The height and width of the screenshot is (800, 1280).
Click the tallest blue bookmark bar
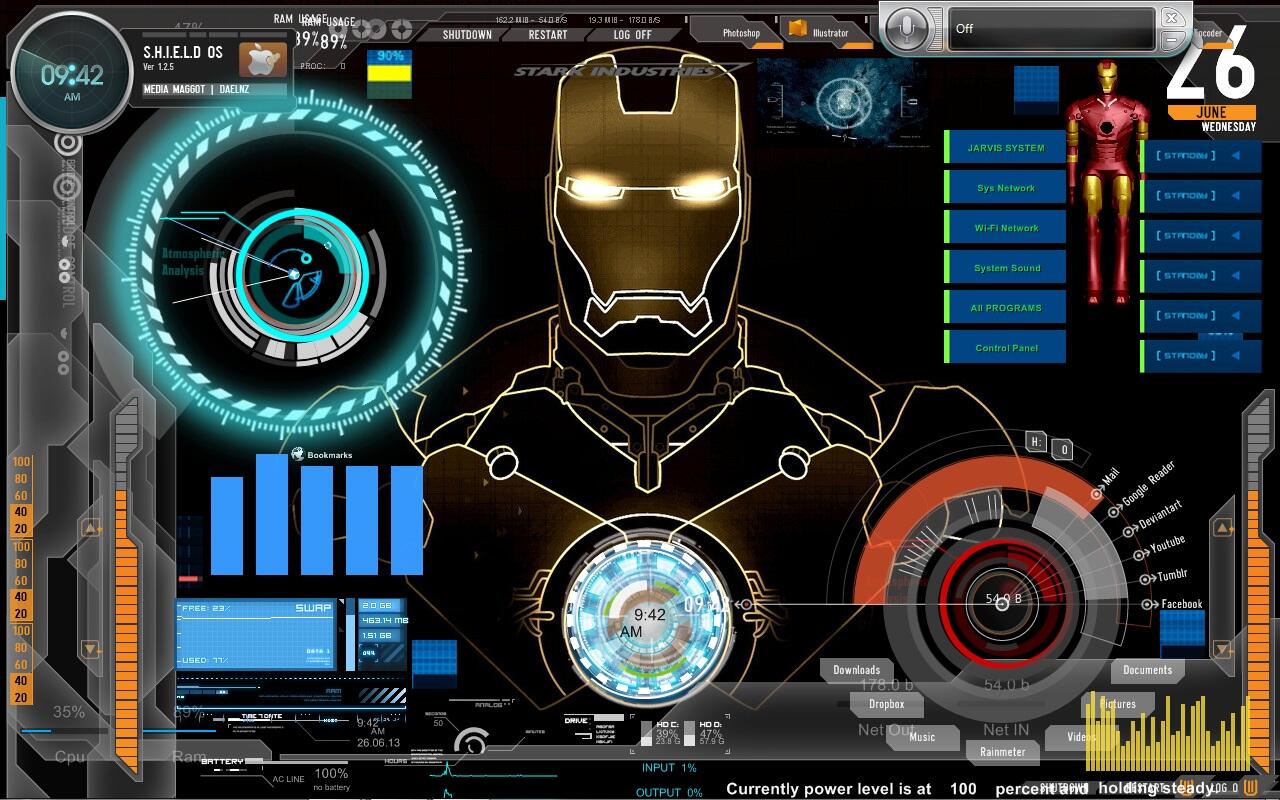[x=272, y=515]
